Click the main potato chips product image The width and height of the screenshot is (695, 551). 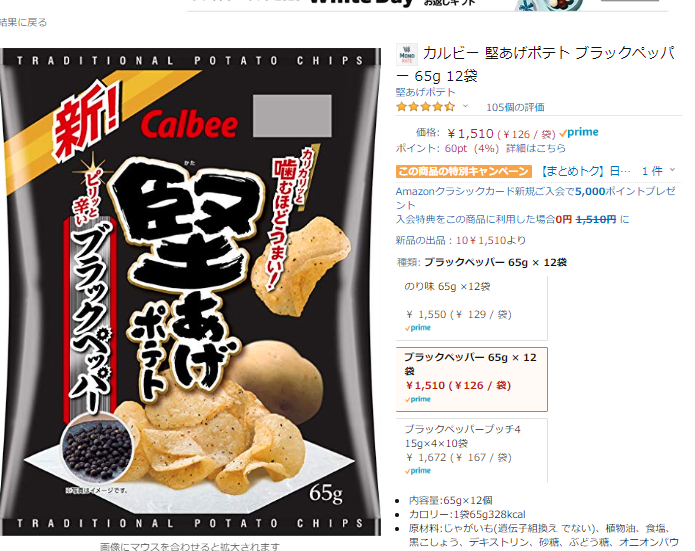[191, 292]
